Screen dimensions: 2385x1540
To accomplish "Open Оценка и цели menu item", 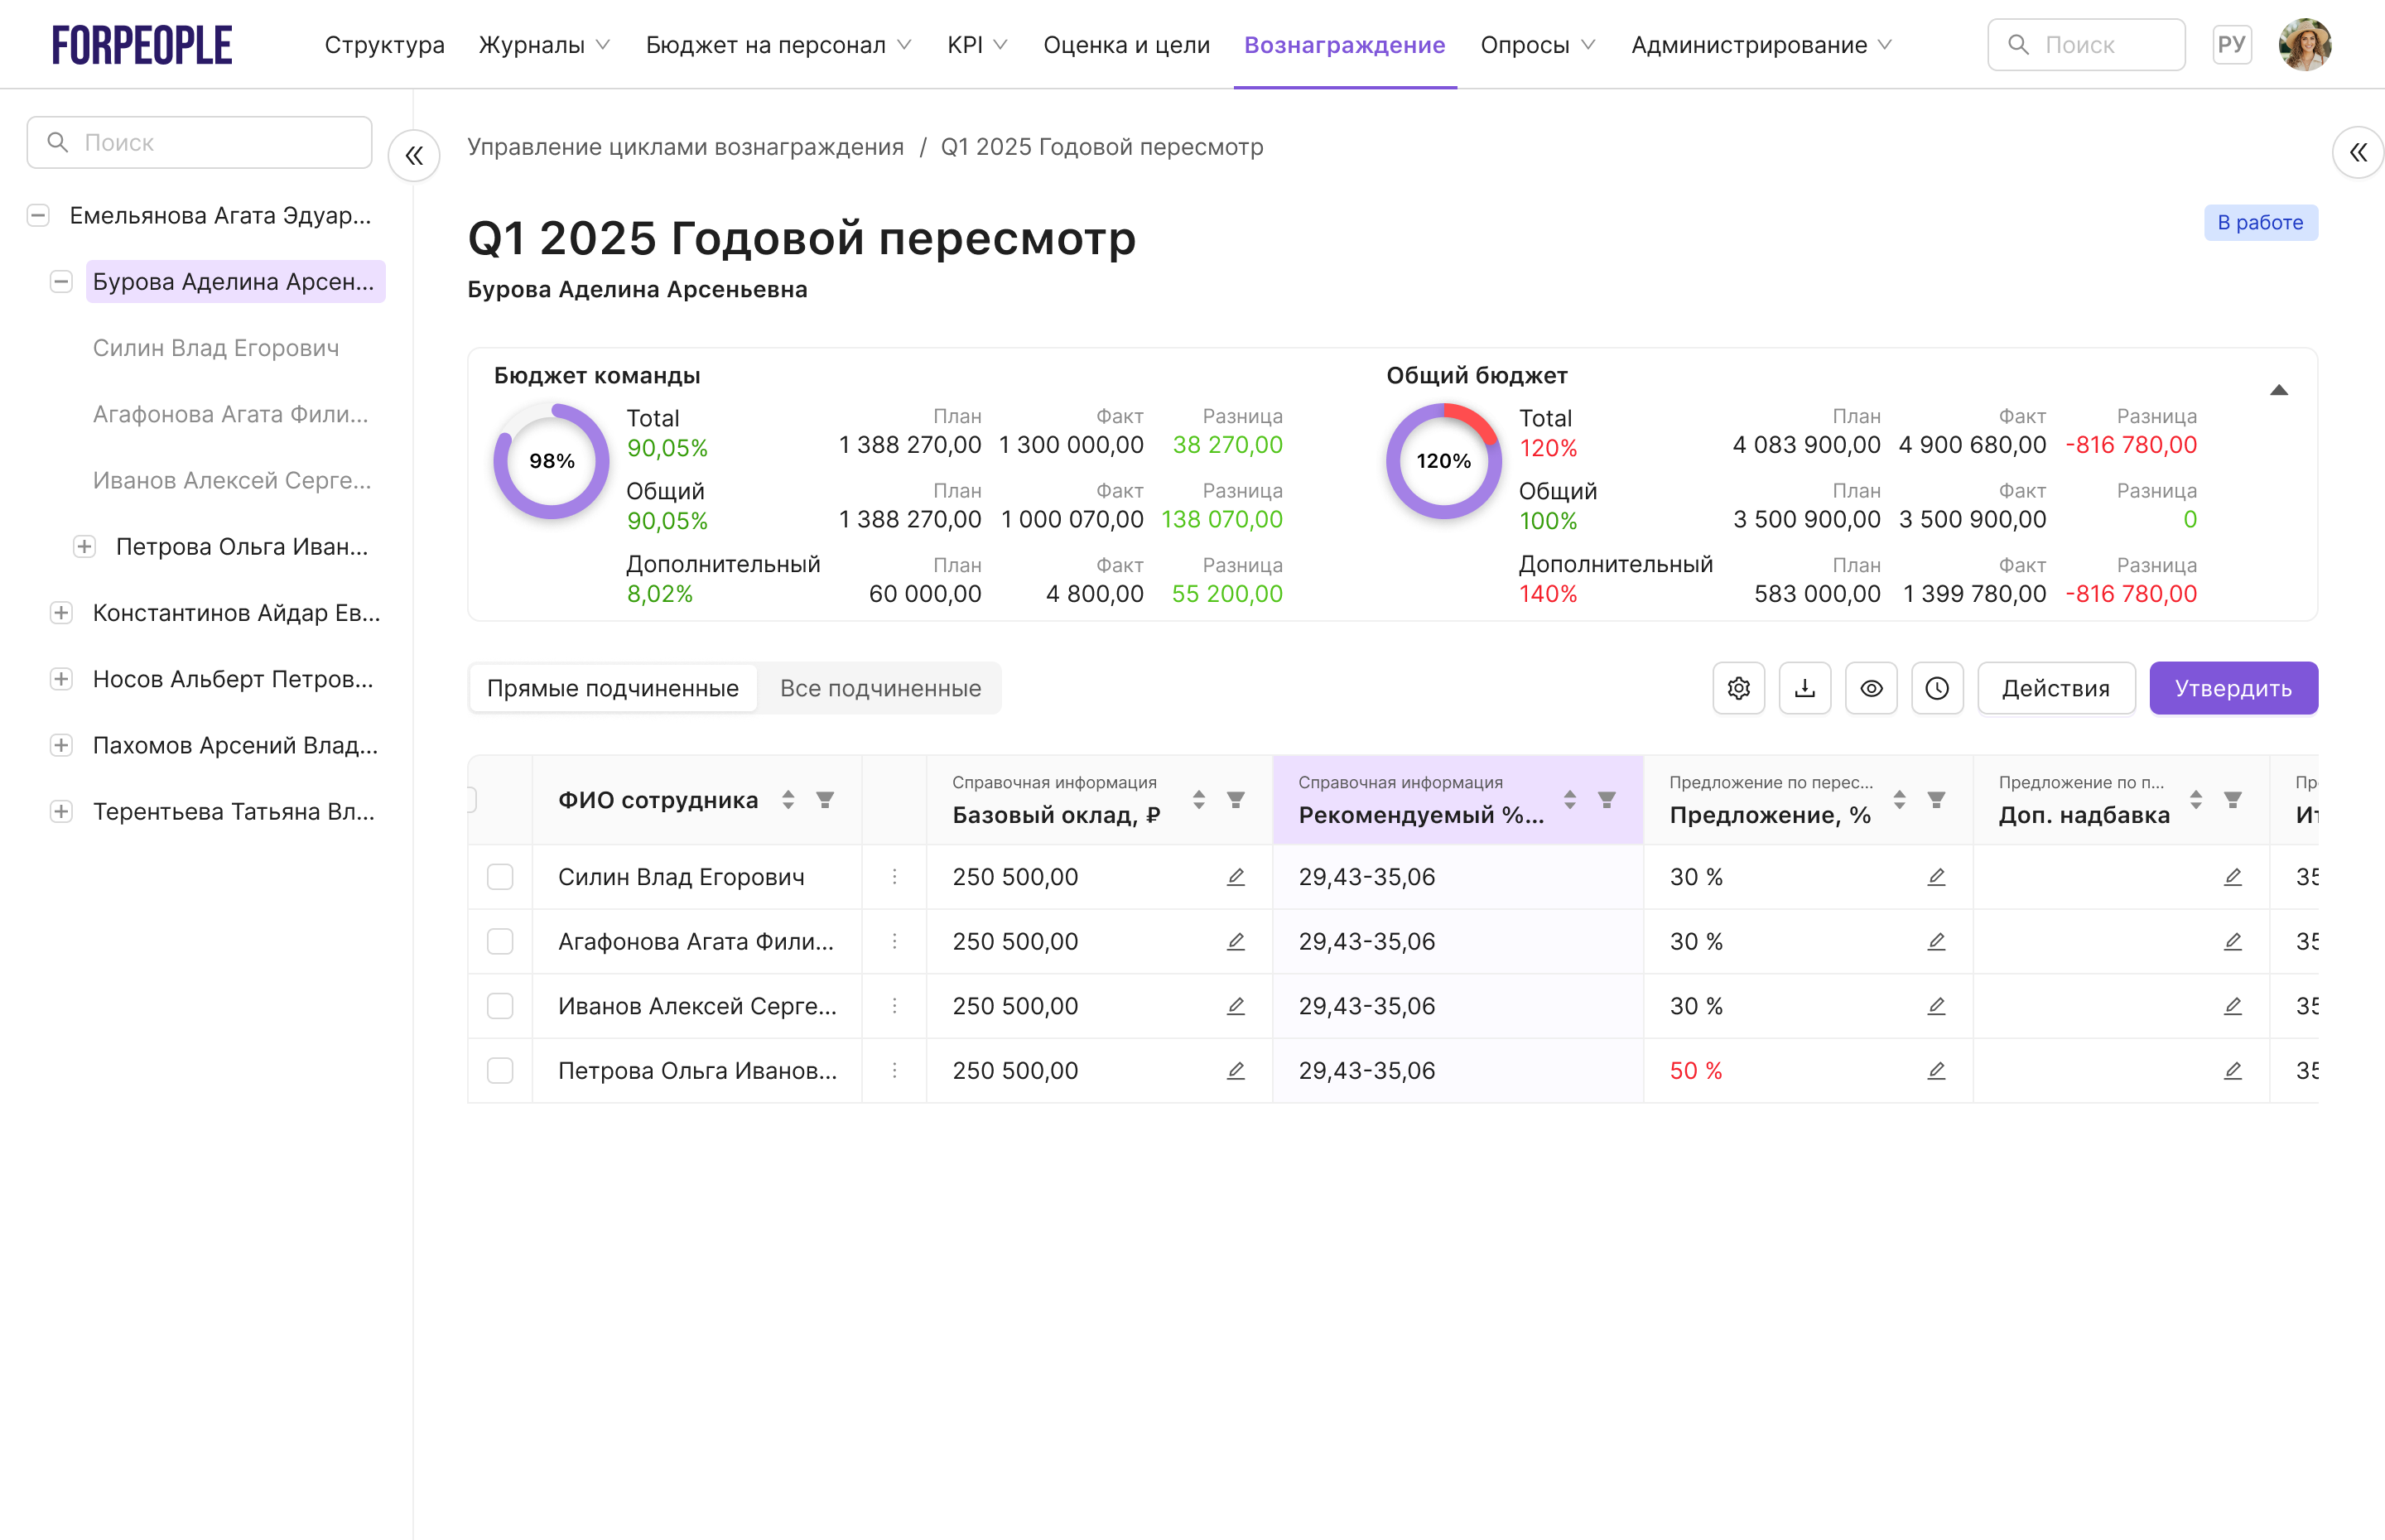I will click(1126, 45).
